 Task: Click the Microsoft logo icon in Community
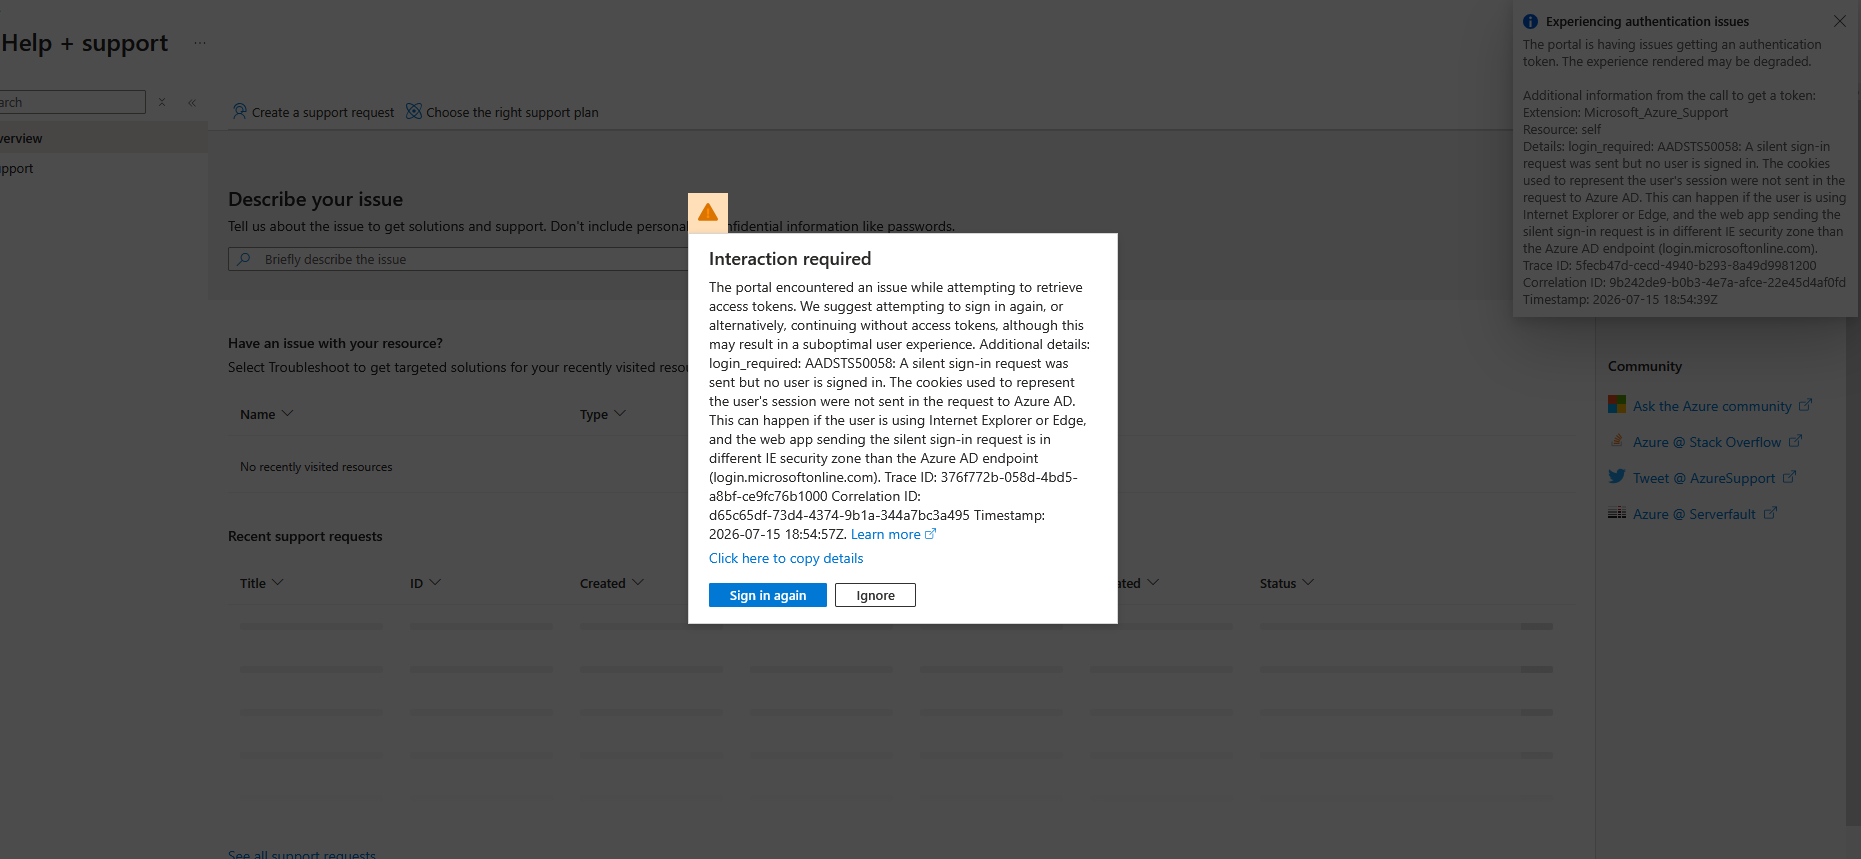point(1617,404)
